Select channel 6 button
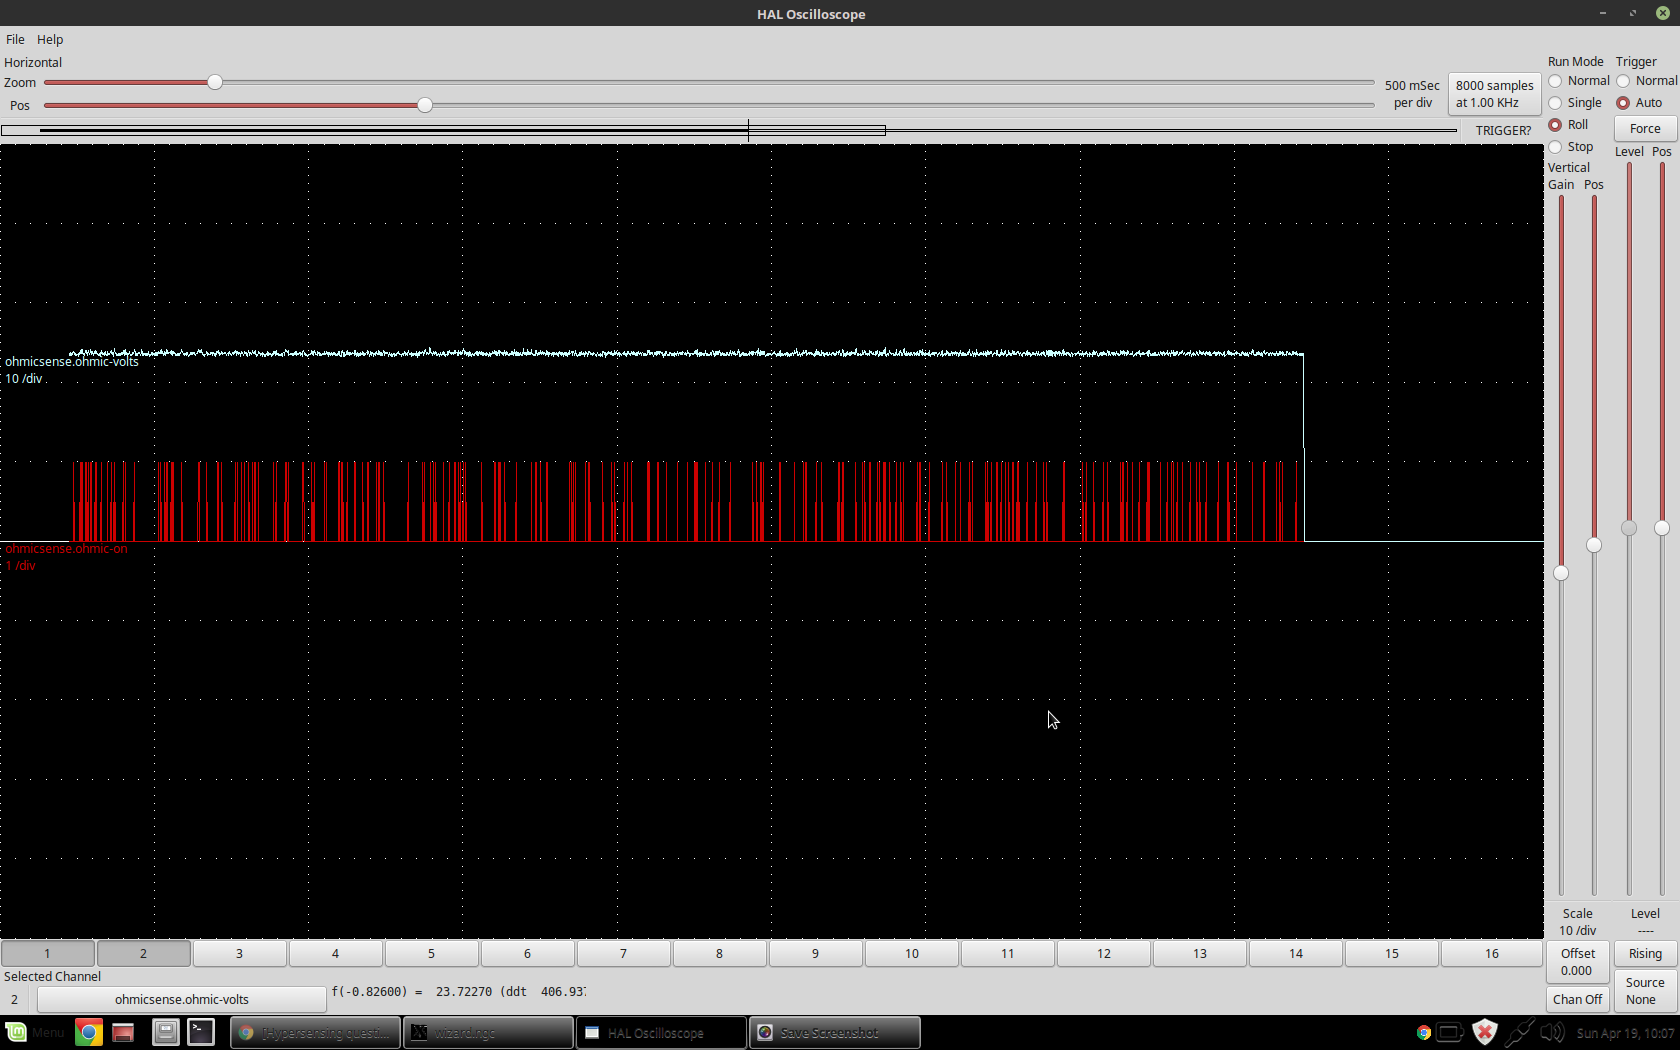1680x1050 pixels. pos(527,953)
